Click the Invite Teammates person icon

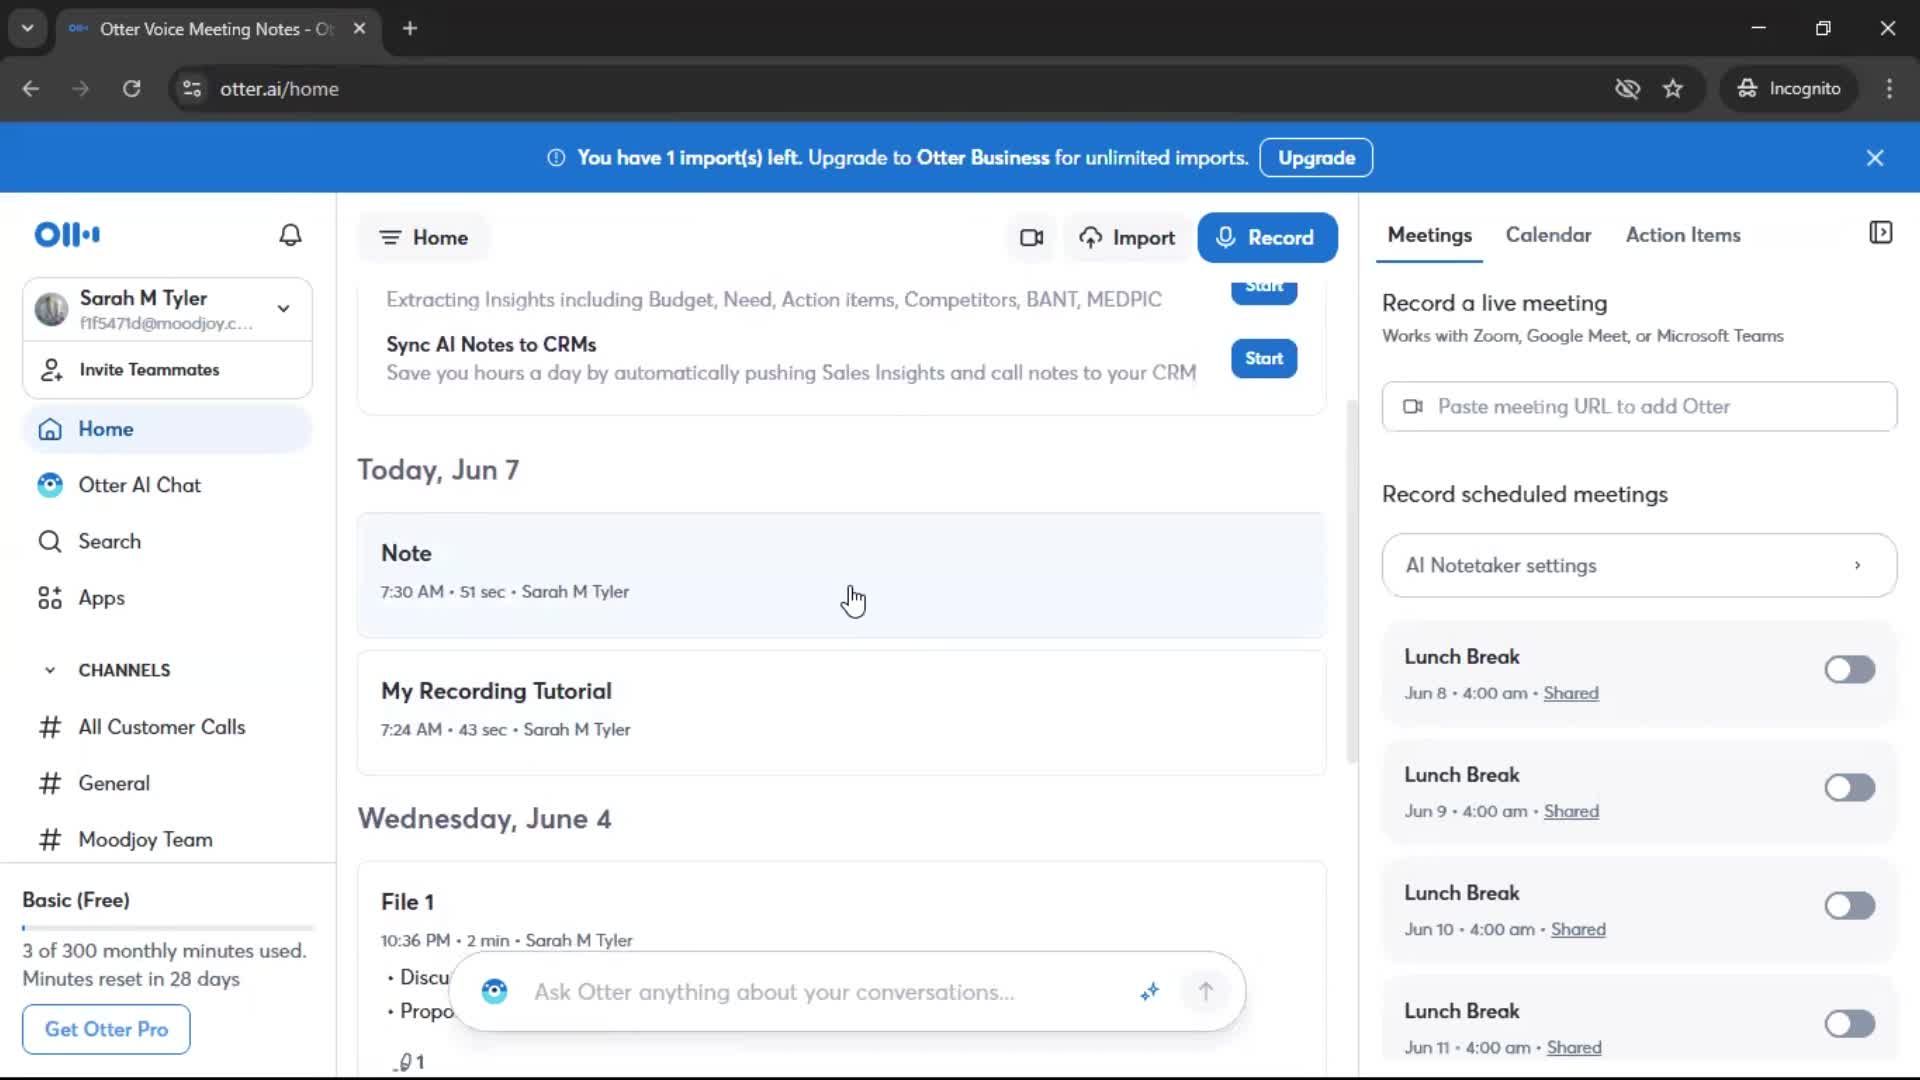51,370
